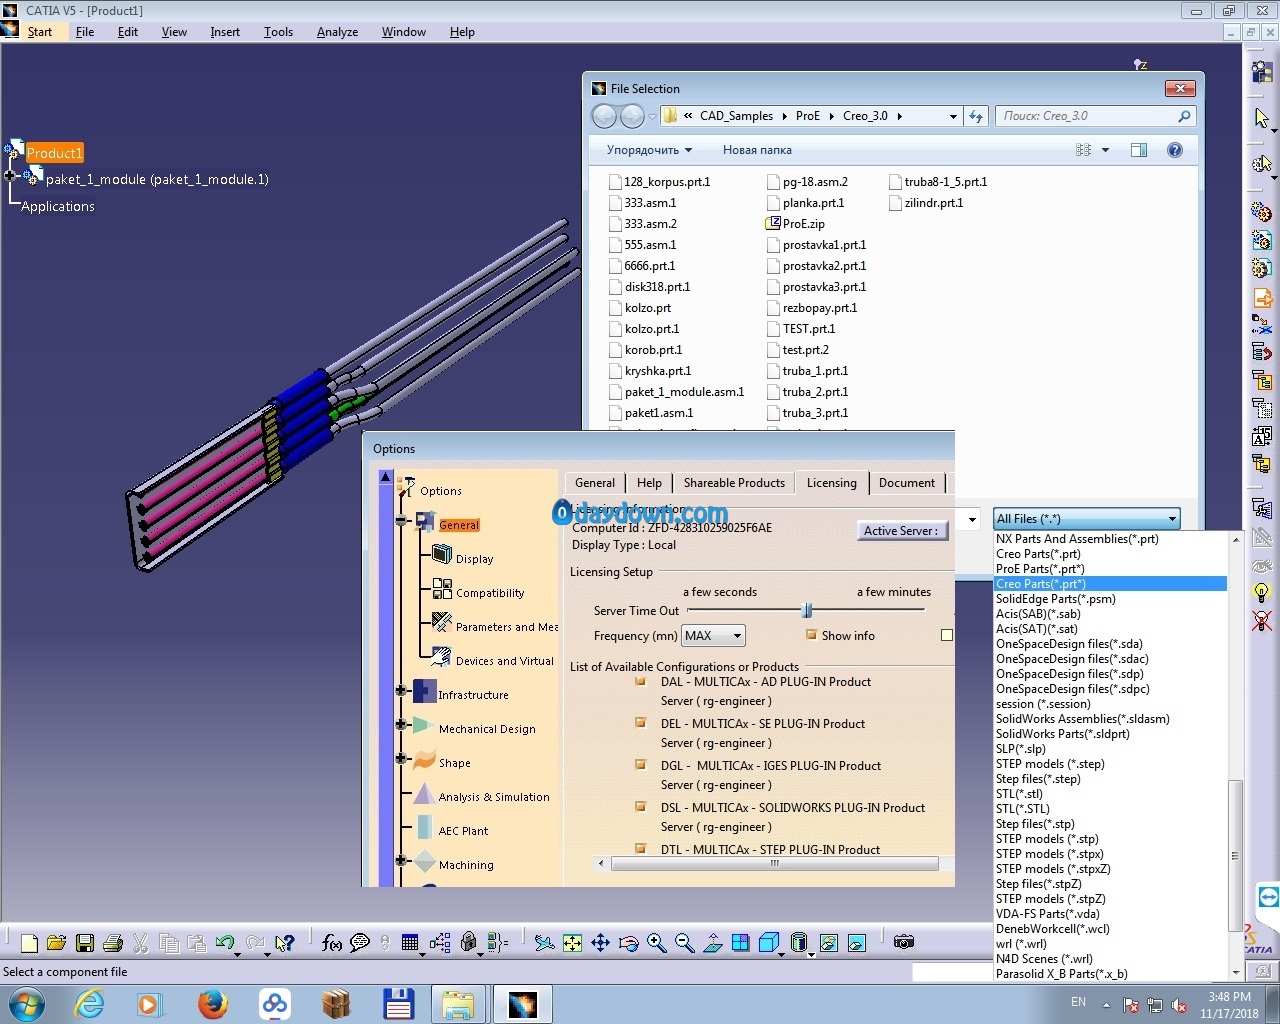The image size is (1280, 1024).
Task: Expand the Machining node in Options tree
Action: pos(401,860)
